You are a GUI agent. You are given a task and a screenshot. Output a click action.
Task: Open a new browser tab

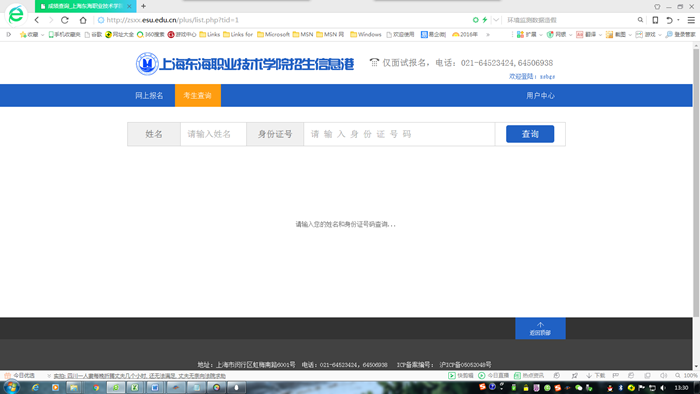143,6
